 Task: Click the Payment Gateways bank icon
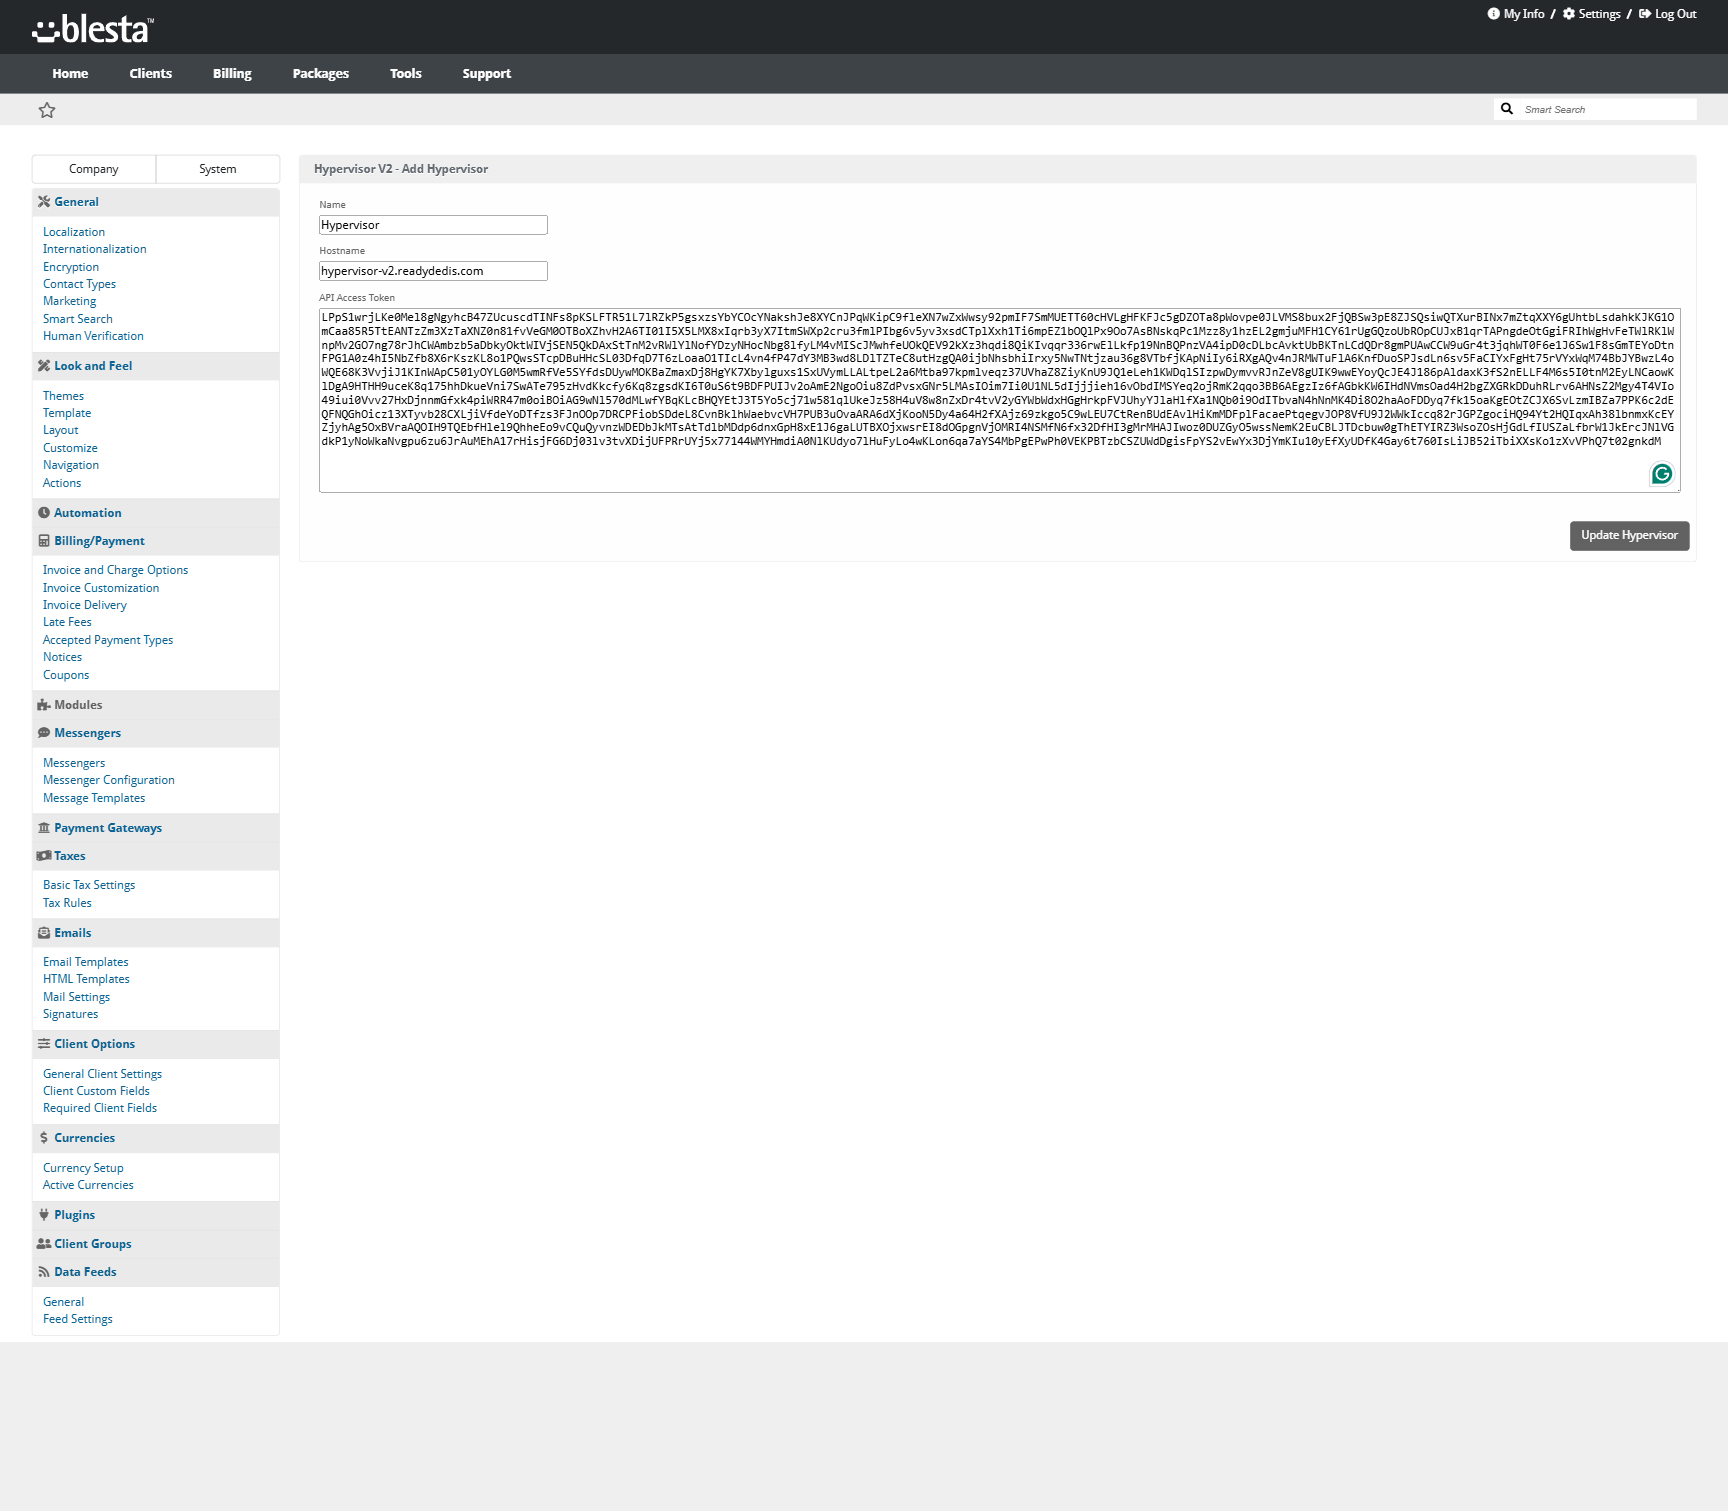click(x=44, y=828)
